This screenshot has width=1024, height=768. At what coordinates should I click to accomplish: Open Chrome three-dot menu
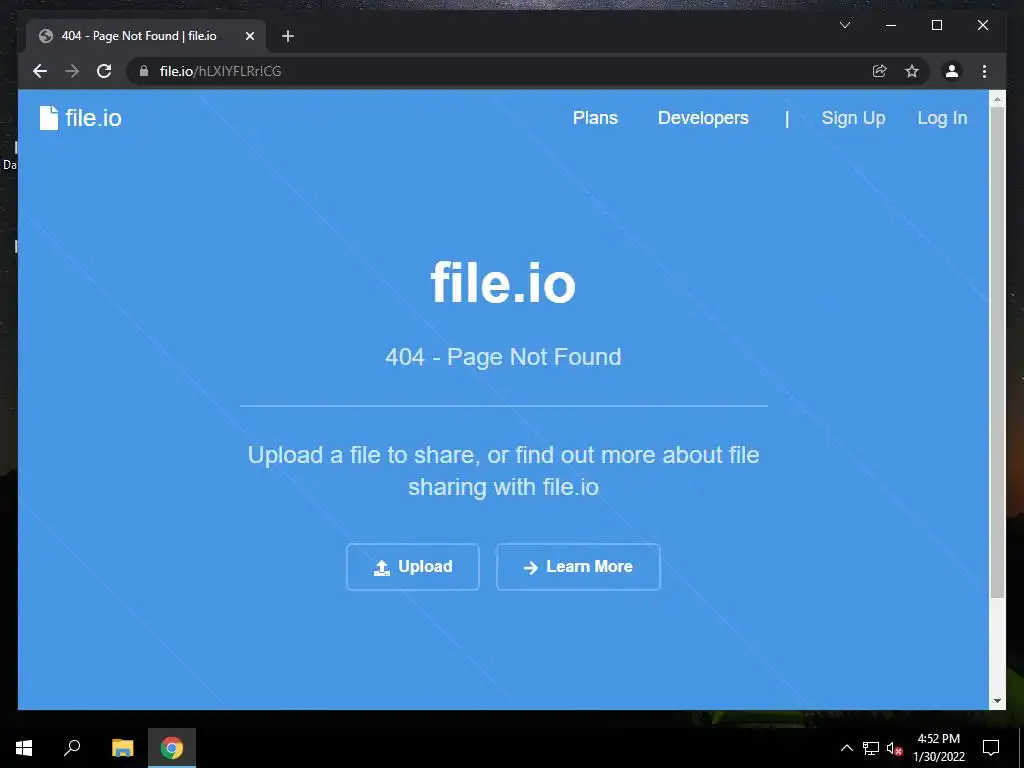pyautogui.click(x=984, y=71)
